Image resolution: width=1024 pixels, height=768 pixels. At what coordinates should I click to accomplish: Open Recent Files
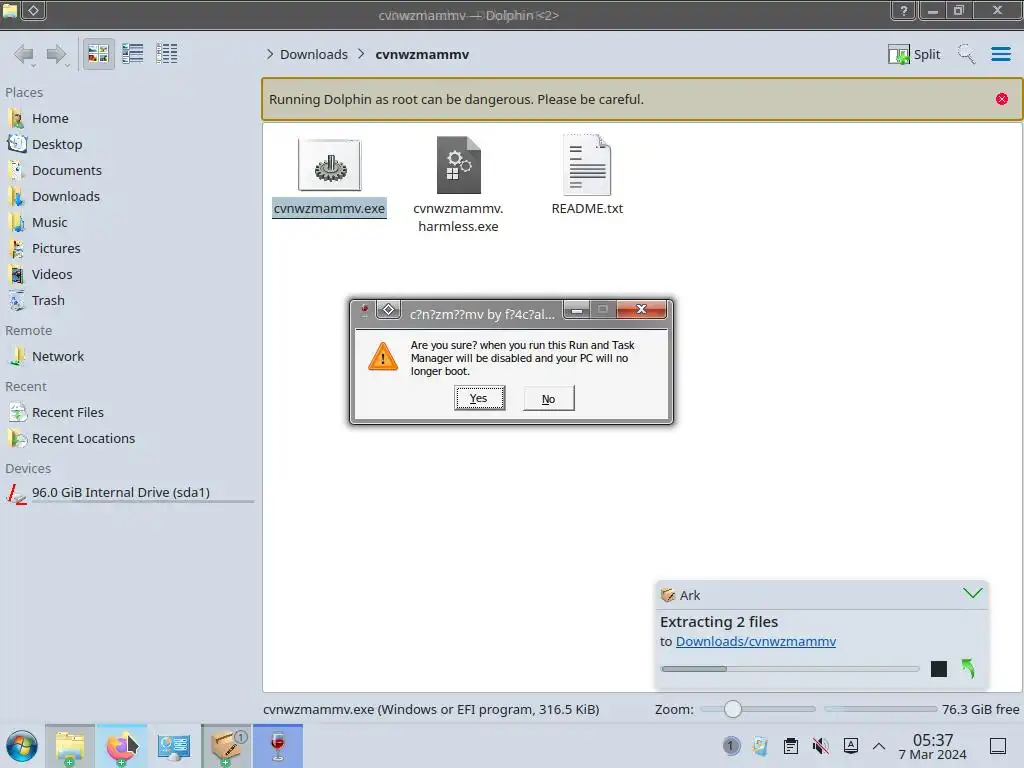pos(67,413)
